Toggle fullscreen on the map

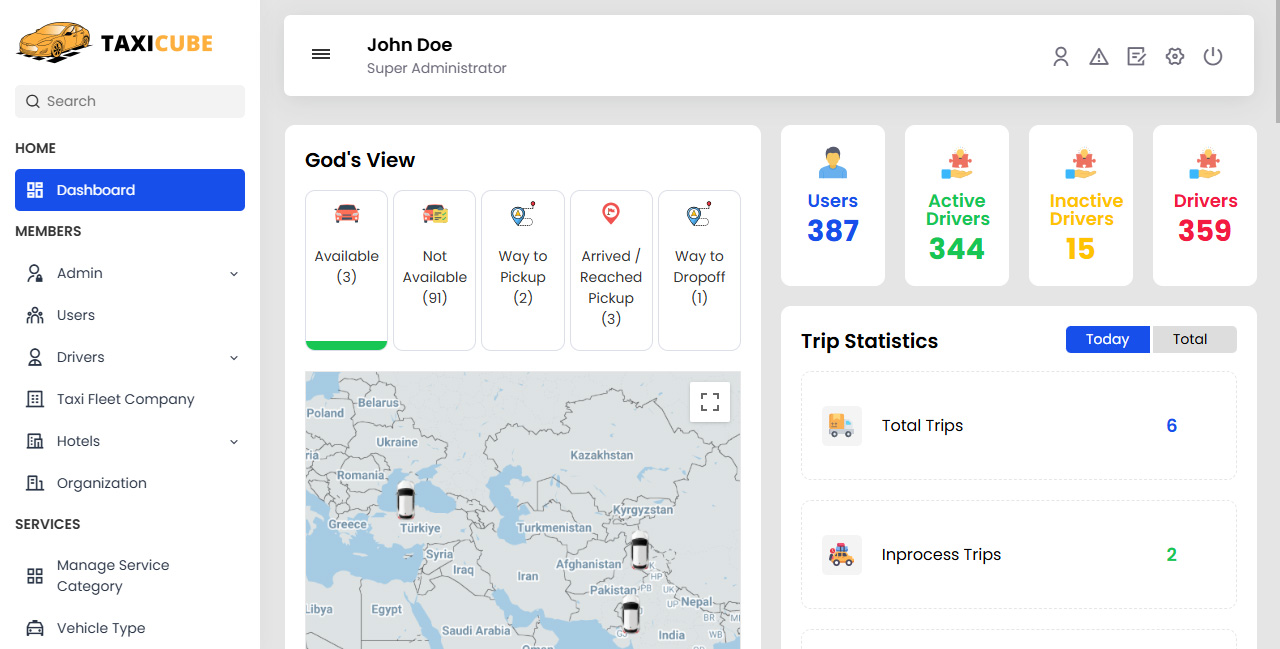point(710,402)
